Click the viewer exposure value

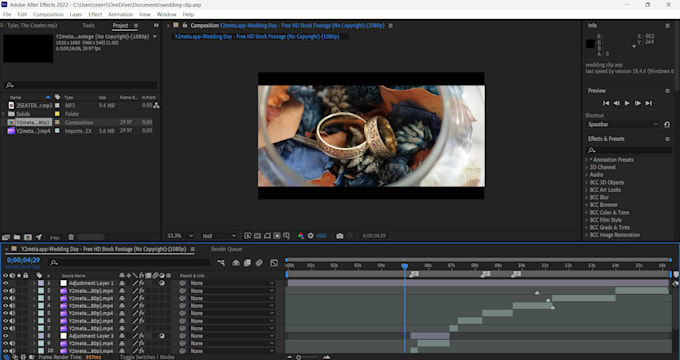coord(321,236)
